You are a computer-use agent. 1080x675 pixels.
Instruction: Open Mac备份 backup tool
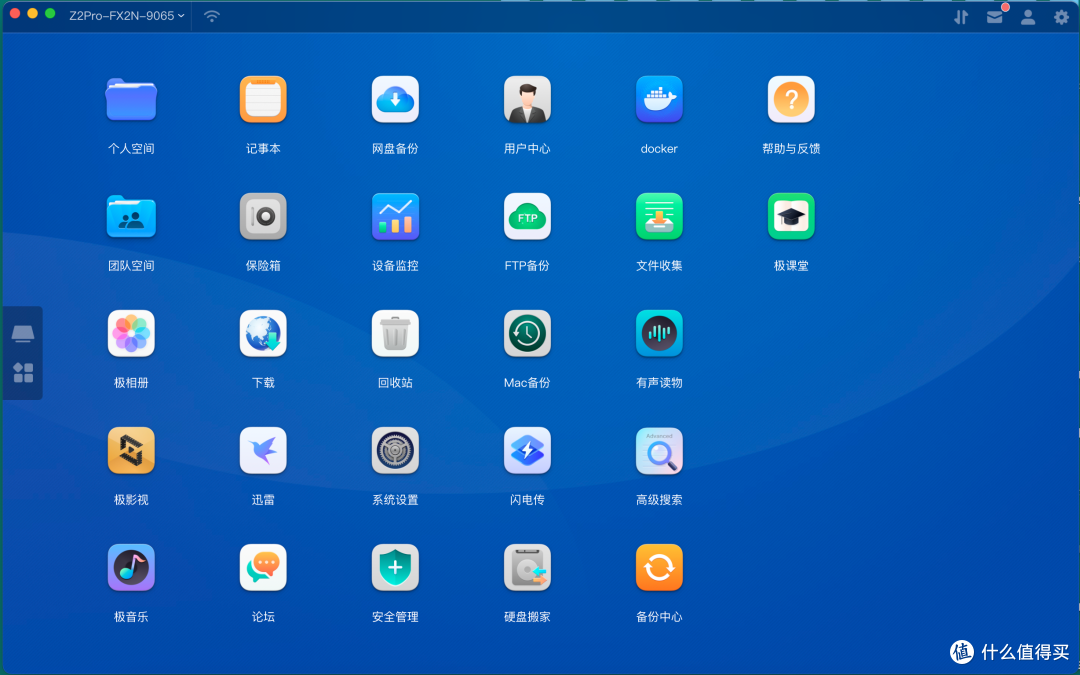coord(527,333)
